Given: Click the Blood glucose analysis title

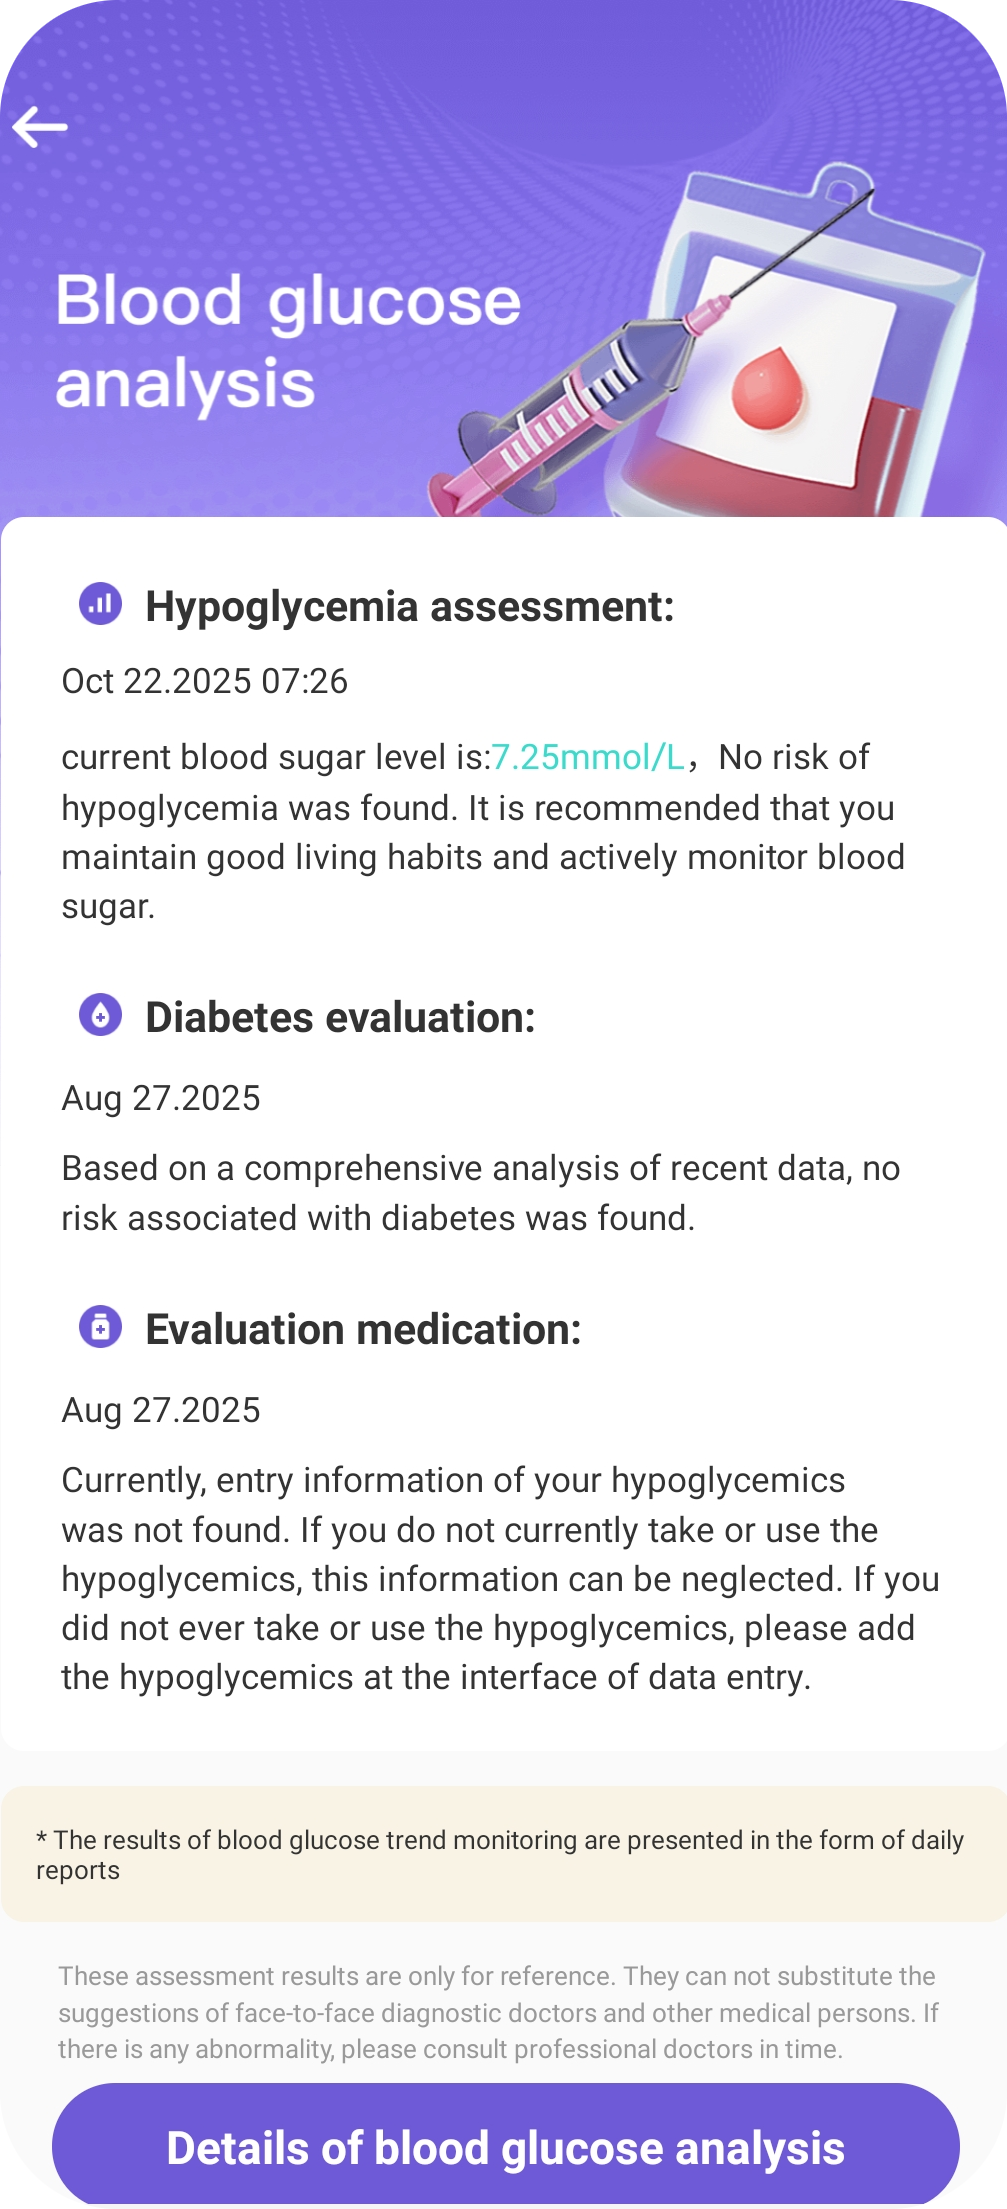Looking at the screenshot, I should pos(288,341).
